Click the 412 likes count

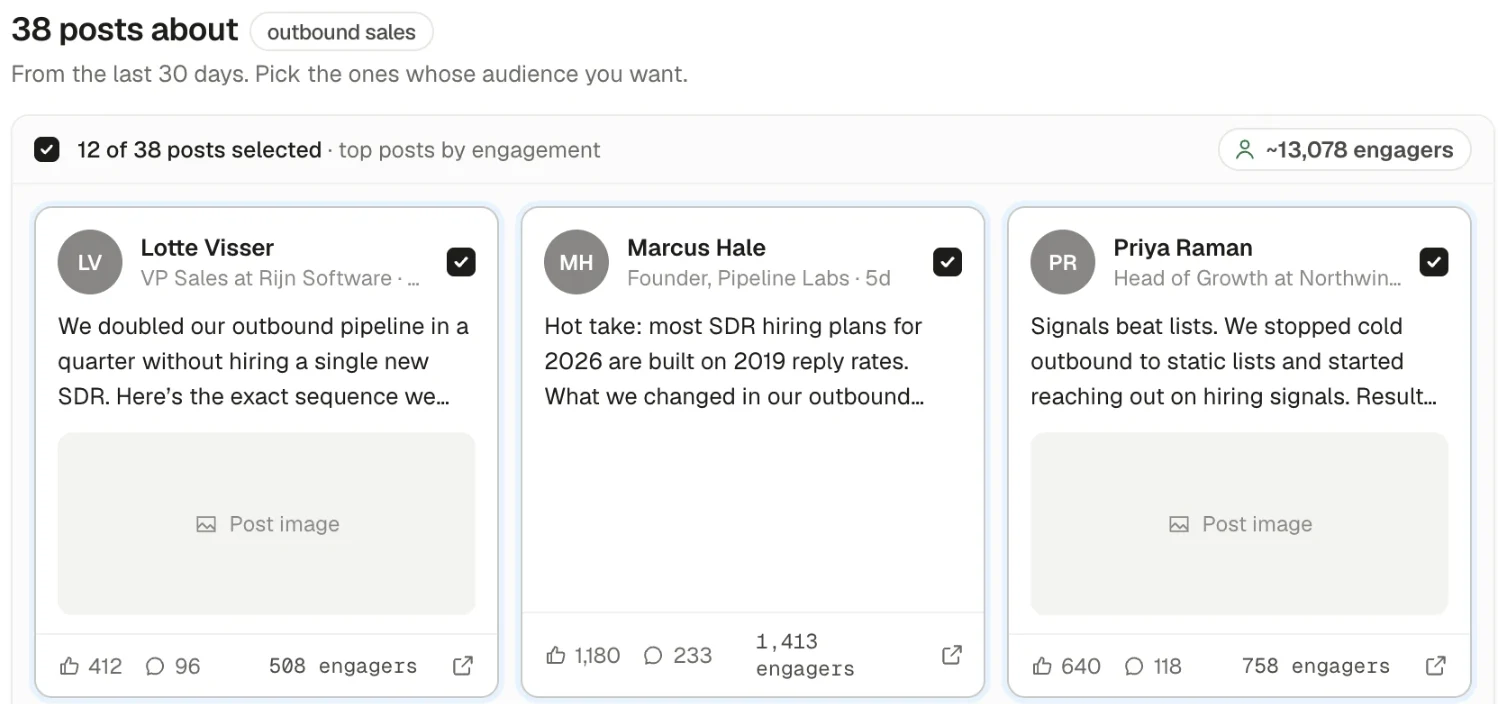(x=105, y=666)
